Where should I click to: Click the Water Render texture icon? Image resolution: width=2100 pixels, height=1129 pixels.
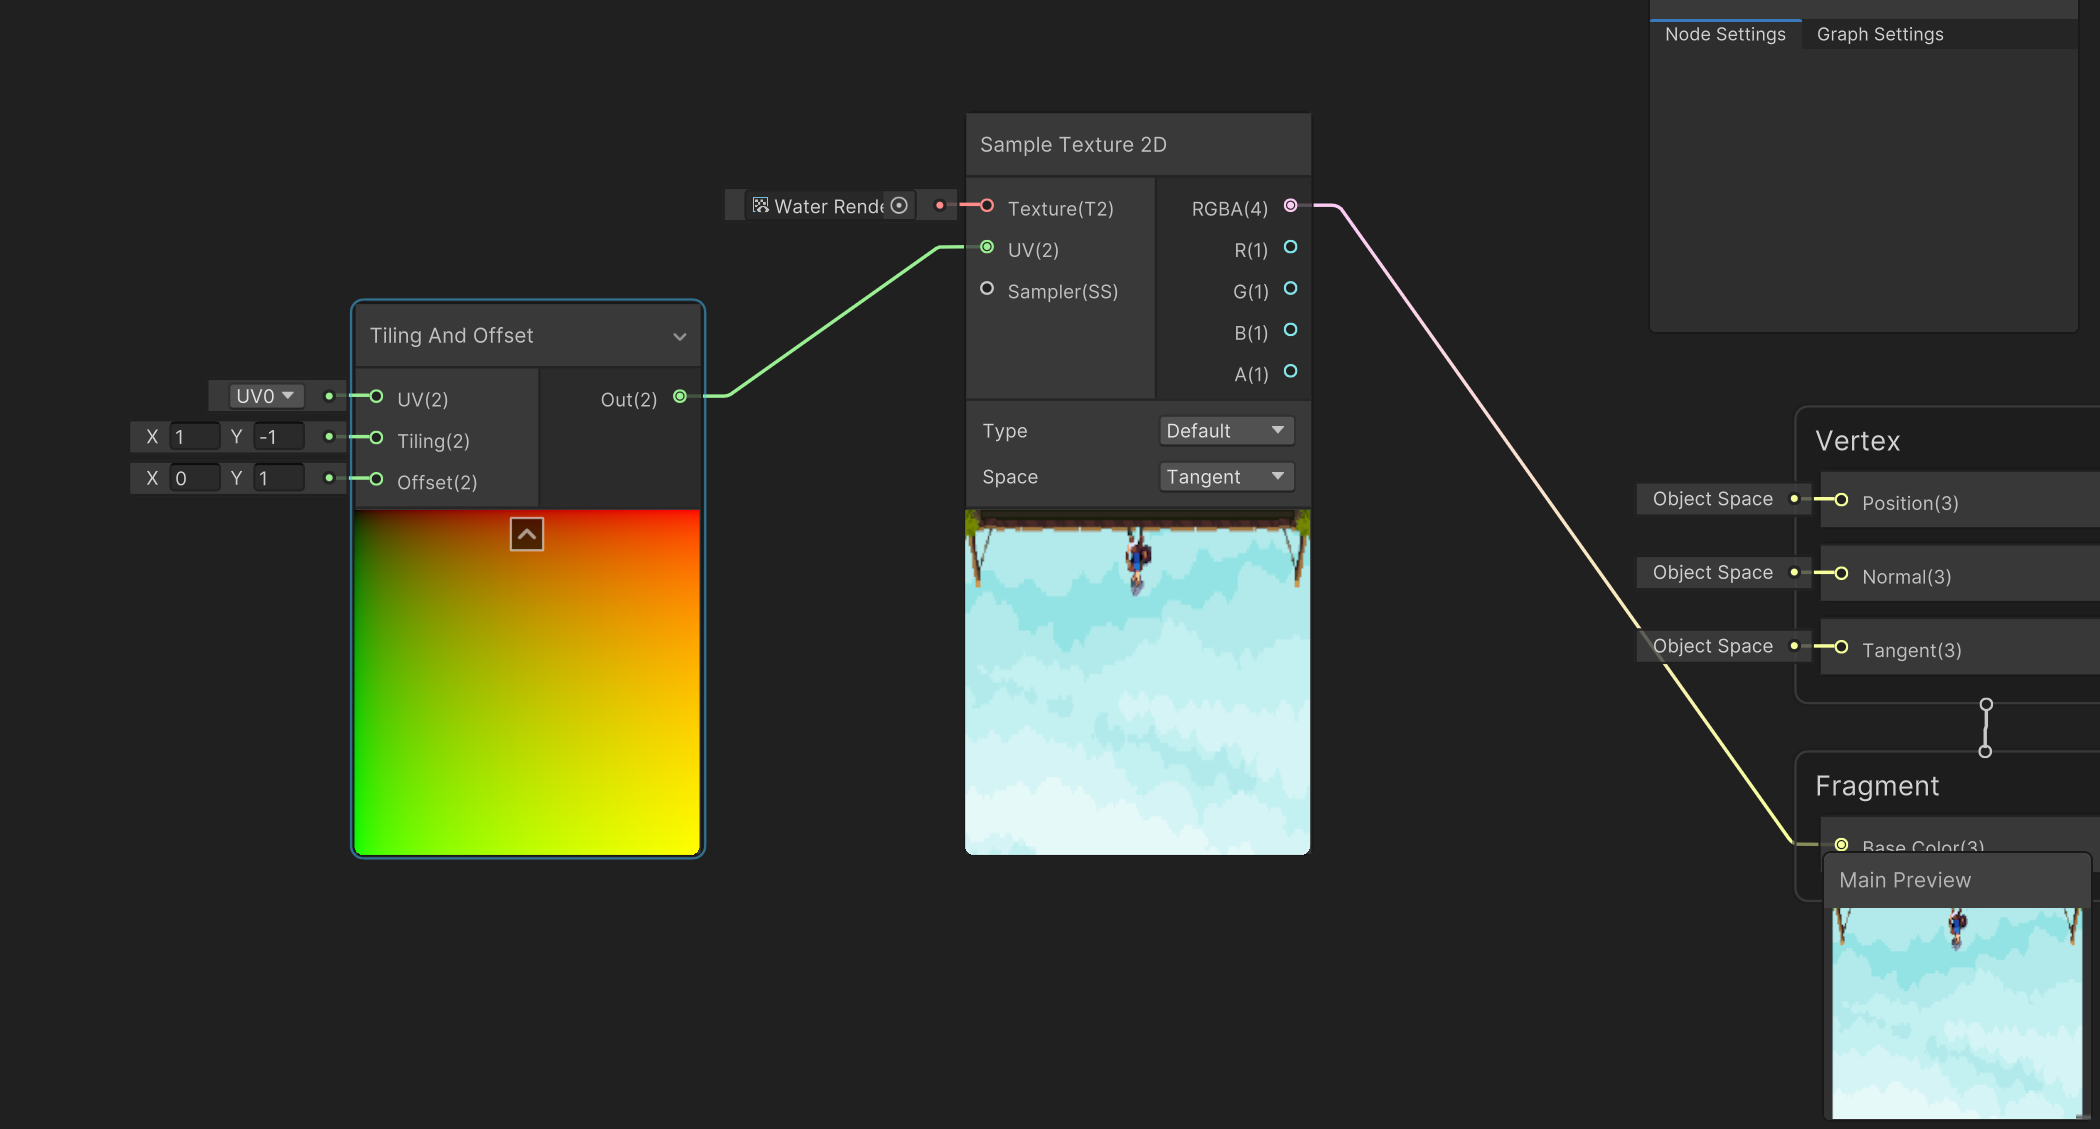[x=760, y=205]
